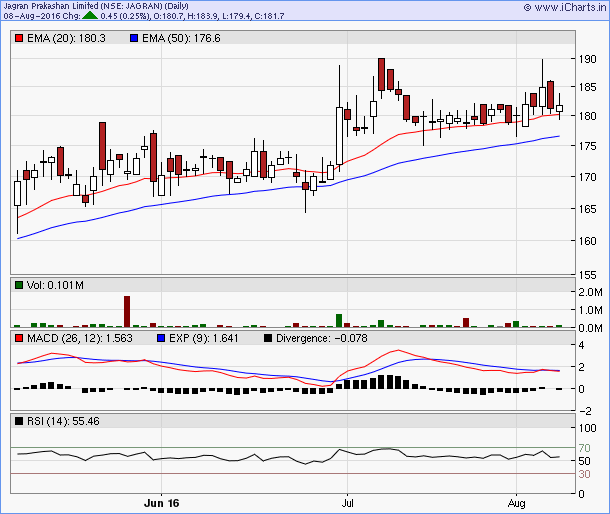Viewport: 610px width, 514px height.
Task: Click the green up-arrow change indicator
Action: [x=90, y=16]
